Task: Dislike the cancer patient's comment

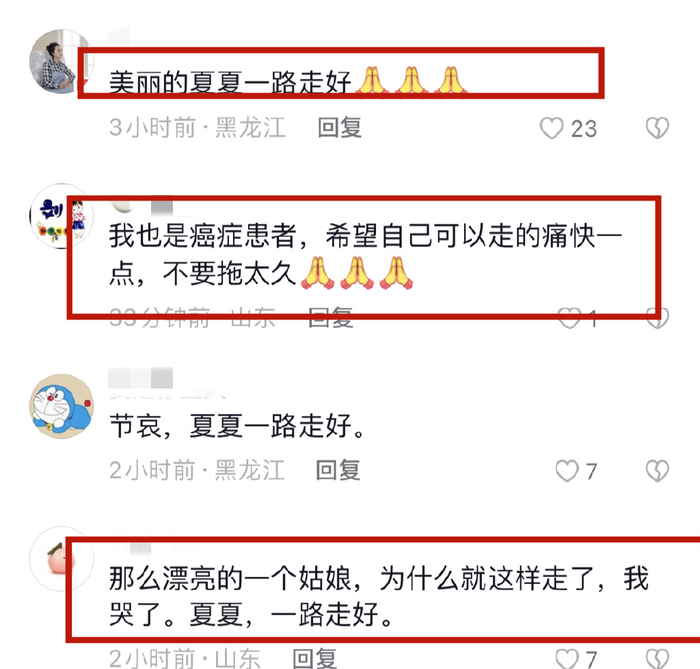Action: [658, 318]
